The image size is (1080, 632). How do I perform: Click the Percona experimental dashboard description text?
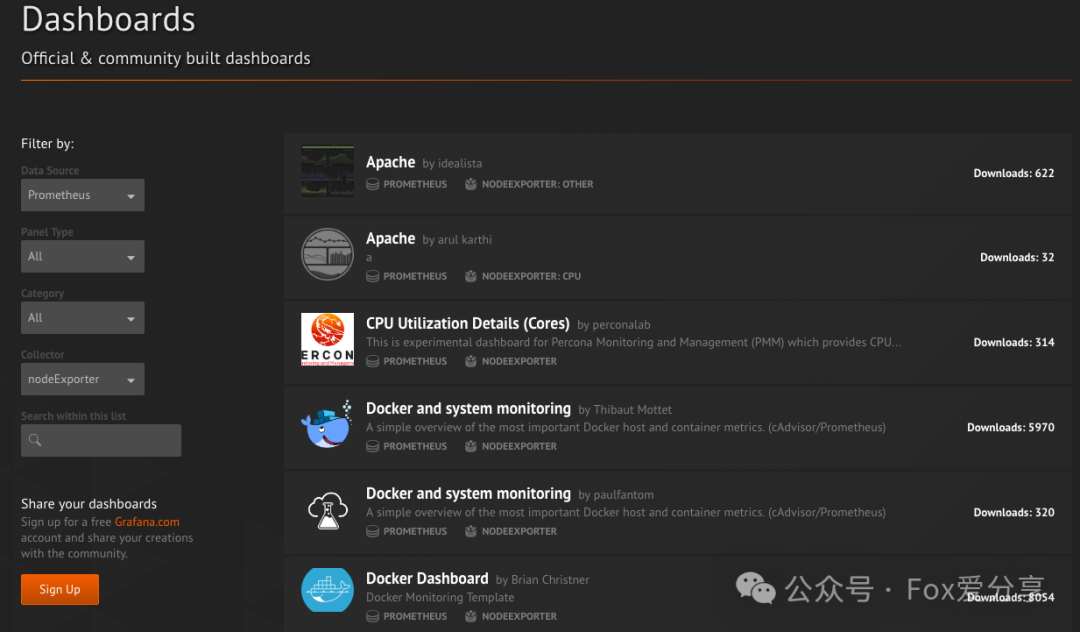(634, 342)
